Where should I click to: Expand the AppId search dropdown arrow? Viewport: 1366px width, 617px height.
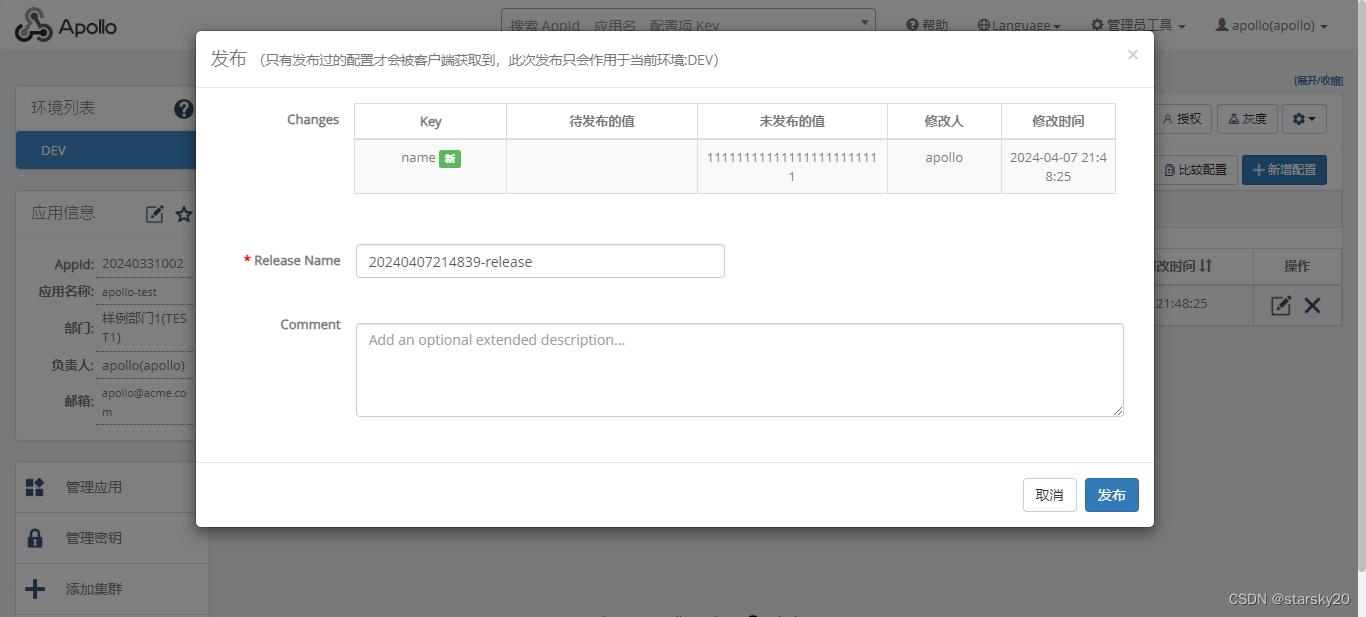click(x=864, y=22)
